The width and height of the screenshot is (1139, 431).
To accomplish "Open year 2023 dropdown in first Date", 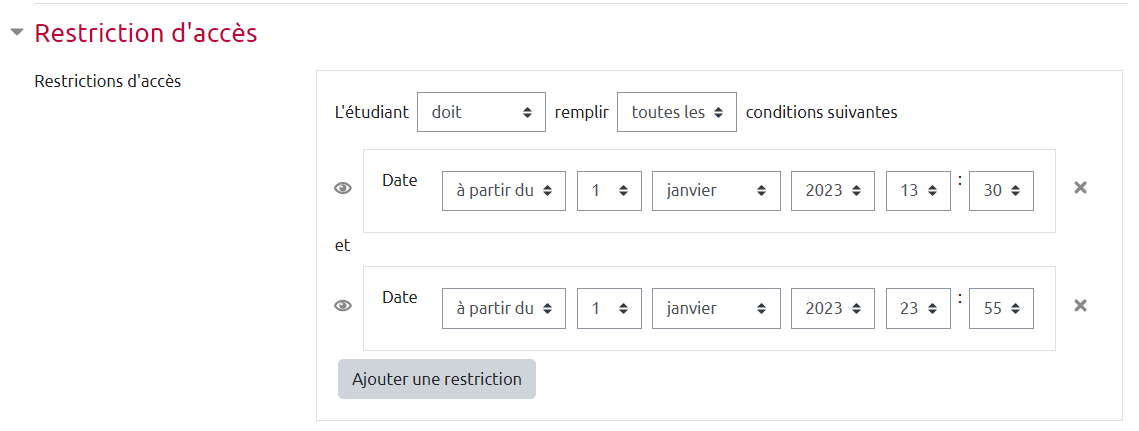I will 832,191.
